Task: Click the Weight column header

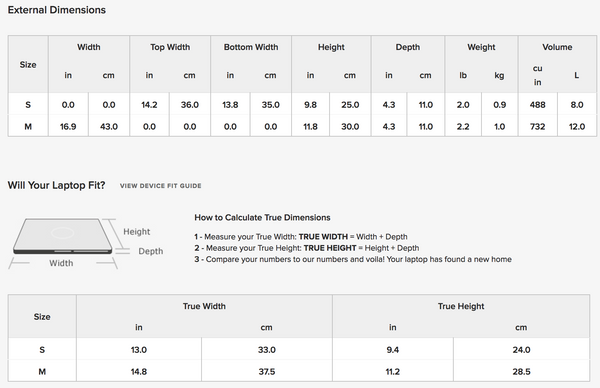Action: tap(481, 47)
